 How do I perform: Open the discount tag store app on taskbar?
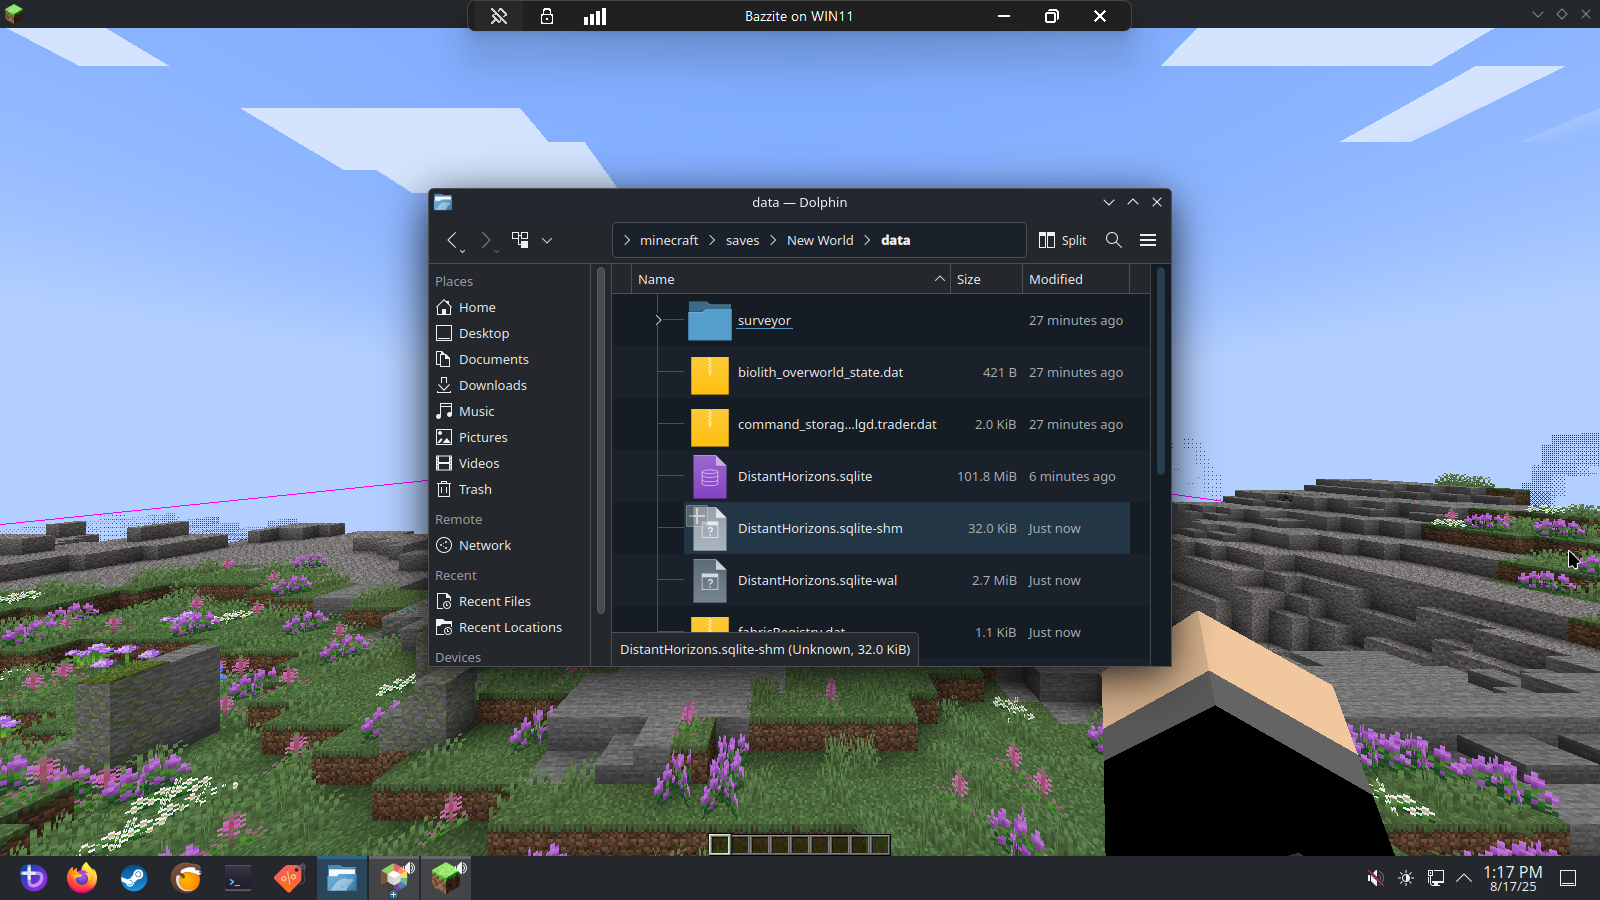point(290,878)
